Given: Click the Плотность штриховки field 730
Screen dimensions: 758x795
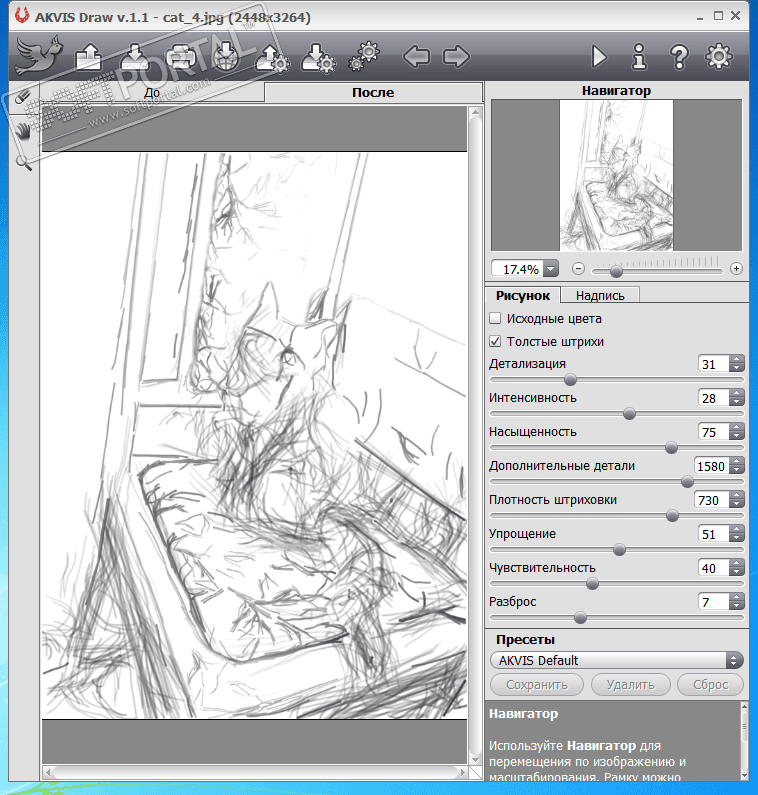Looking at the screenshot, I should click(711, 500).
